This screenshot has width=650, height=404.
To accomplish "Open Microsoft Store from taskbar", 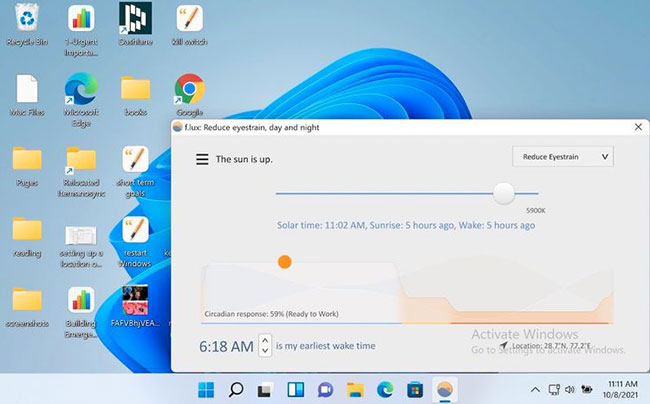I will coord(415,389).
